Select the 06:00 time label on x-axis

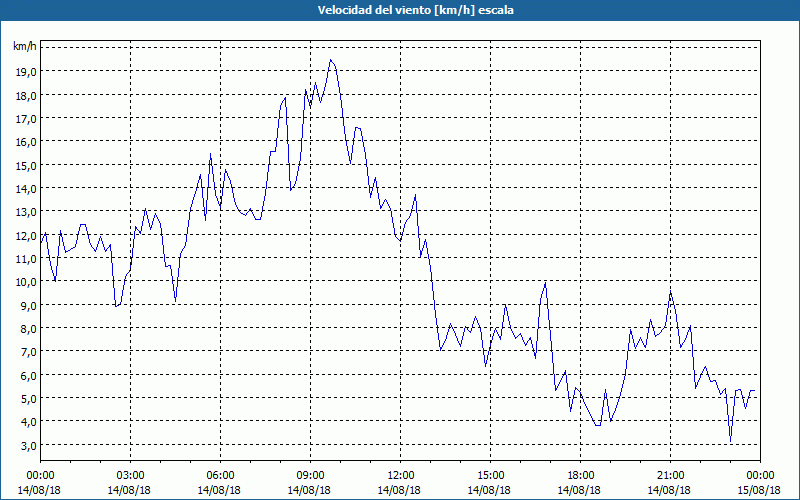220,476
